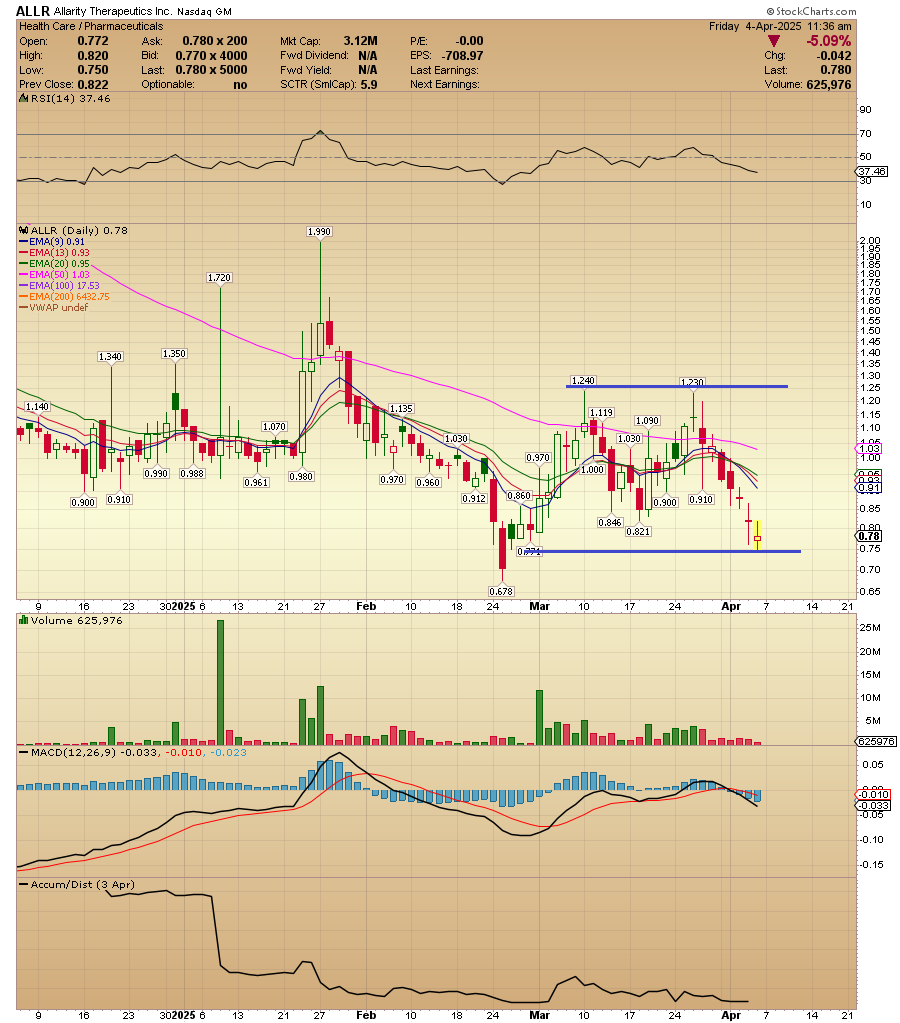Viewport: 900px width, 1023px height.
Task: Select the Allarity Therapeutics Inc. company name
Action: point(113,12)
